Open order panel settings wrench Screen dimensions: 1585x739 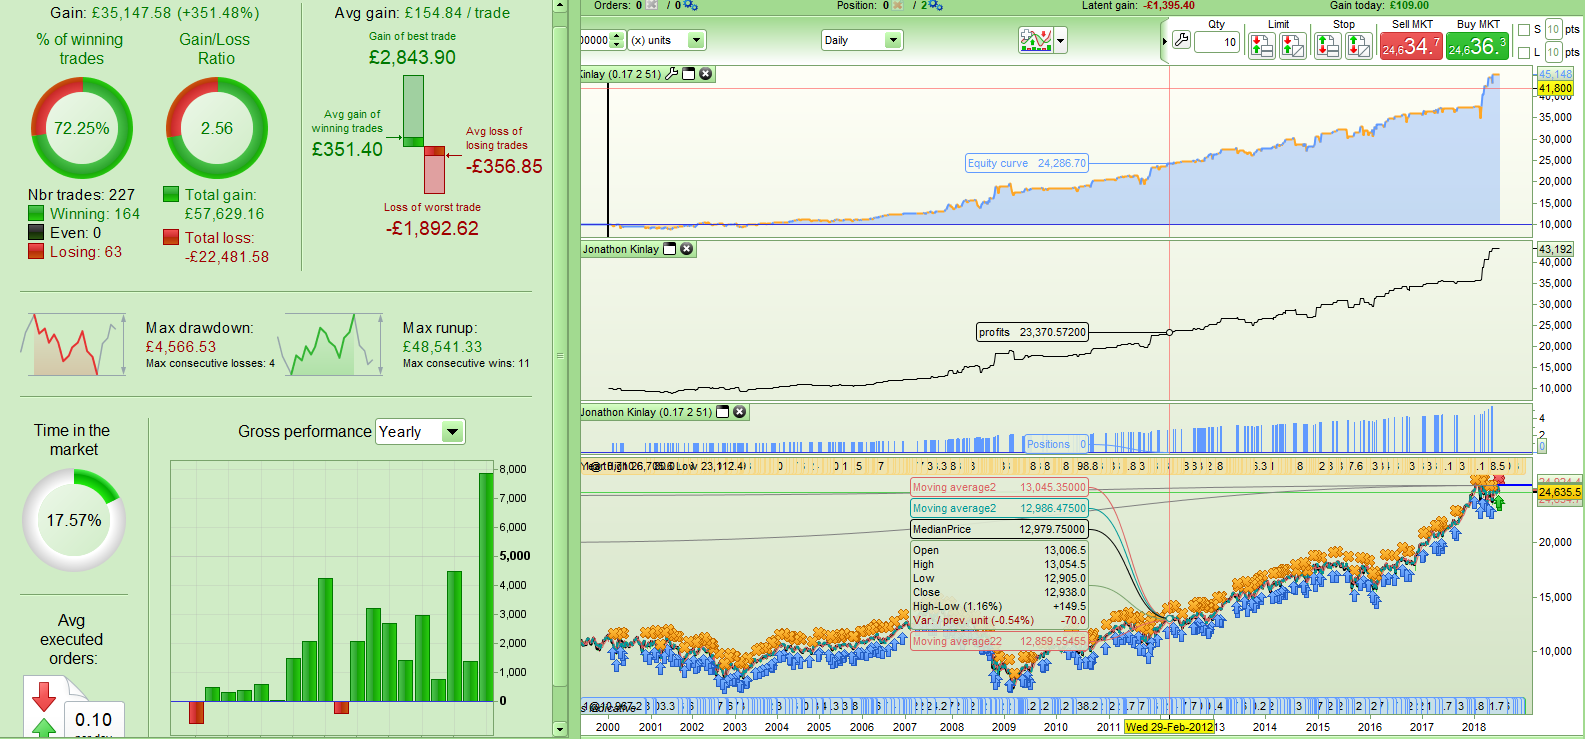pyautogui.click(x=1181, y=41)
